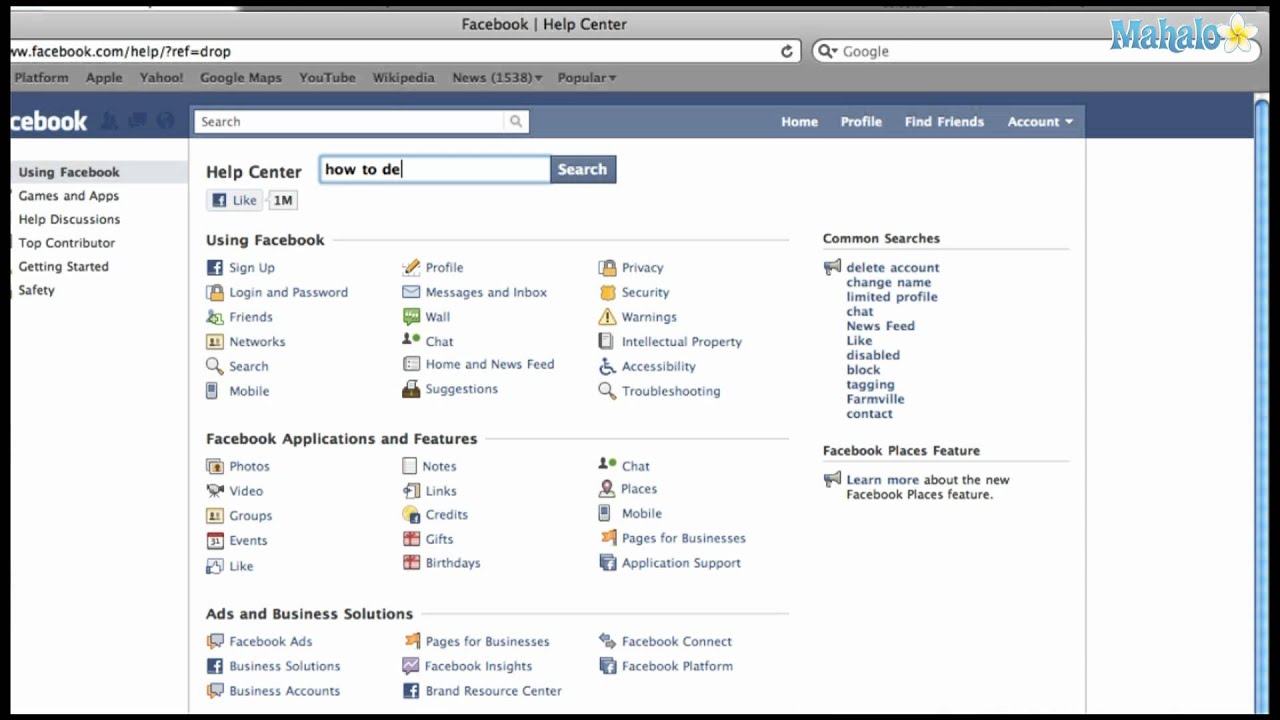Open YouTube bookmark in bookmarks bar
The image size is (1280, 720).
click(327, 77)
